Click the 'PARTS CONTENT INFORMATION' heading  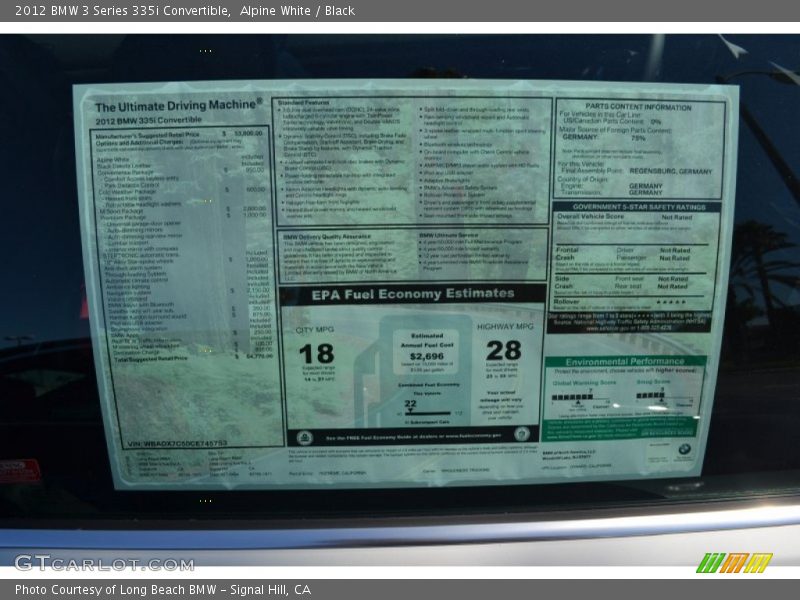638,107
